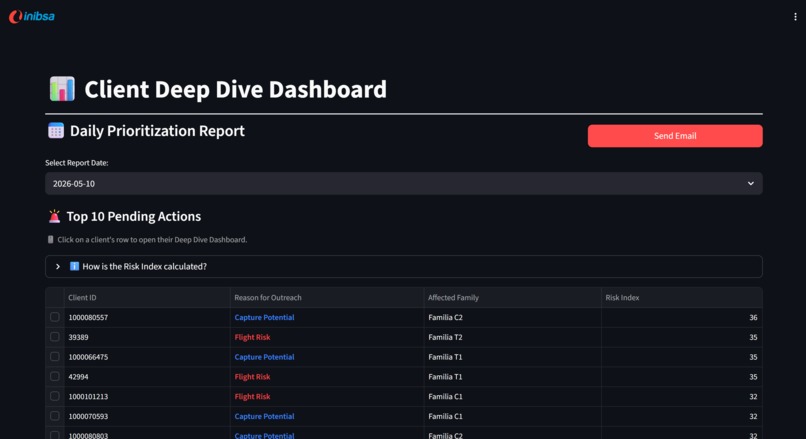
Task: Click client ID 39389
Action: point(78,337)
